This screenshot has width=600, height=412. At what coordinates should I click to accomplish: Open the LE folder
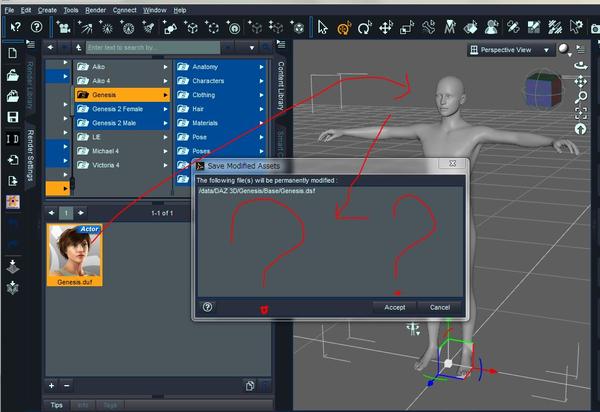[122, 137]
